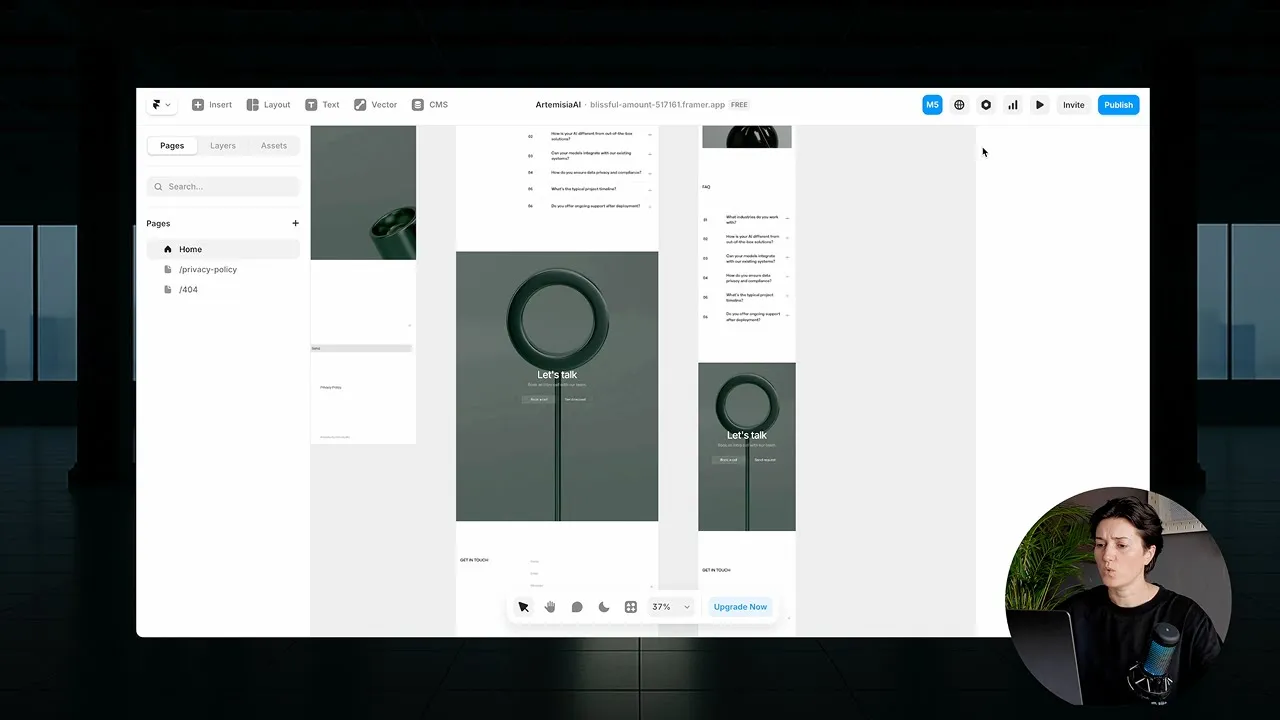Select the Vector tool
Viewport: 1280px width, 720px height.
[x=375, y=104]
